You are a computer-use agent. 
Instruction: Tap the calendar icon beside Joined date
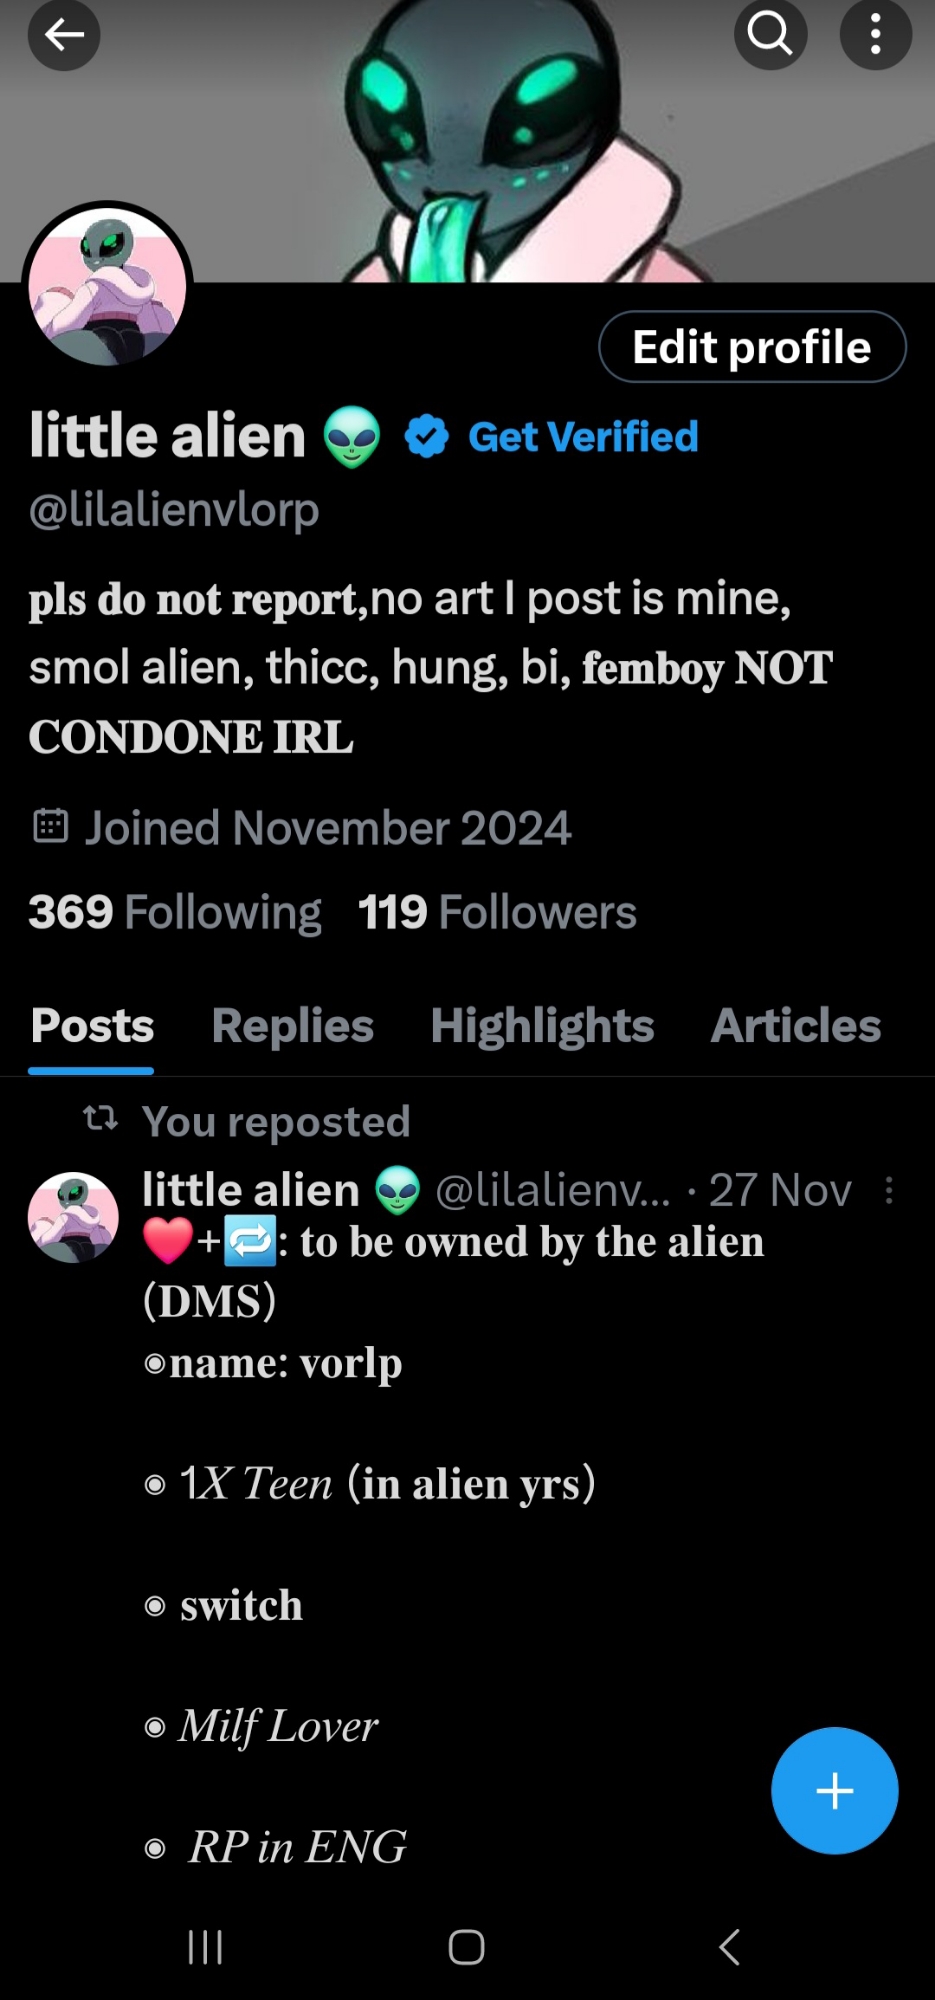[x=50, y=827]
